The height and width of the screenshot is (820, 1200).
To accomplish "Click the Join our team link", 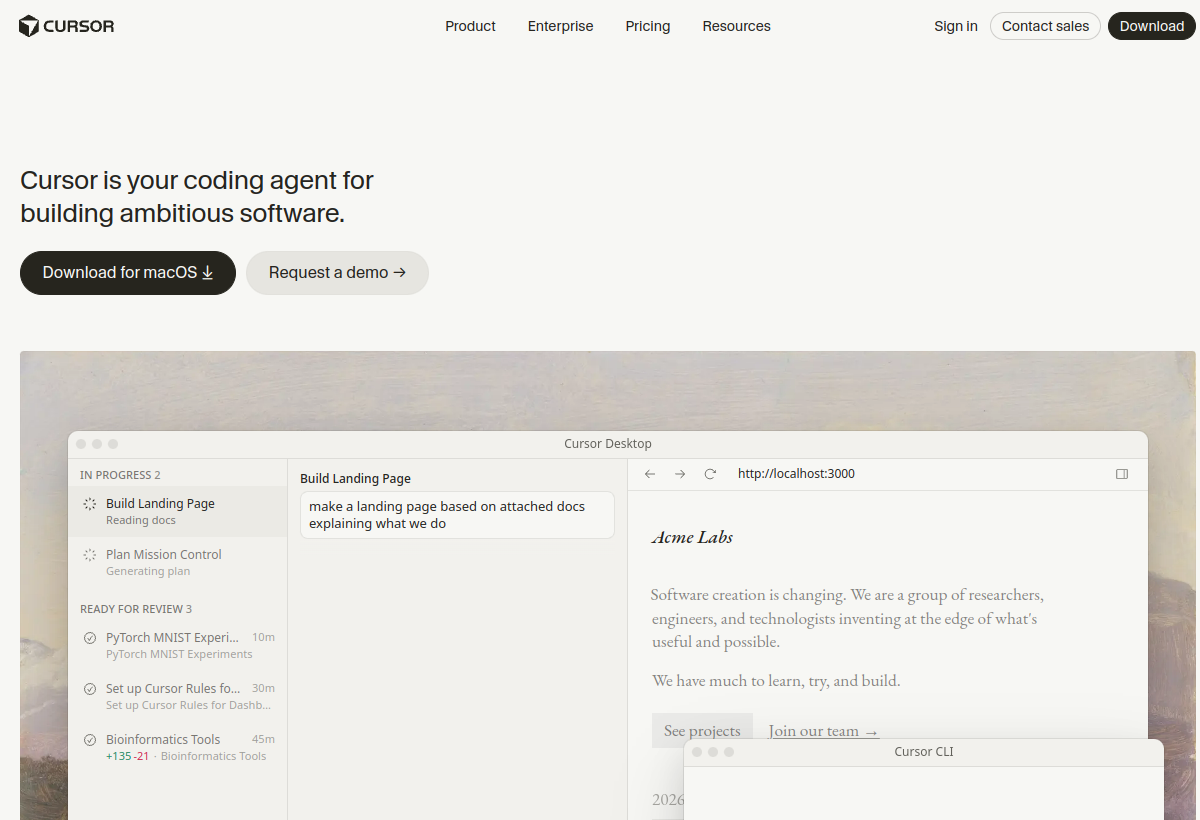I will (823, 731).
